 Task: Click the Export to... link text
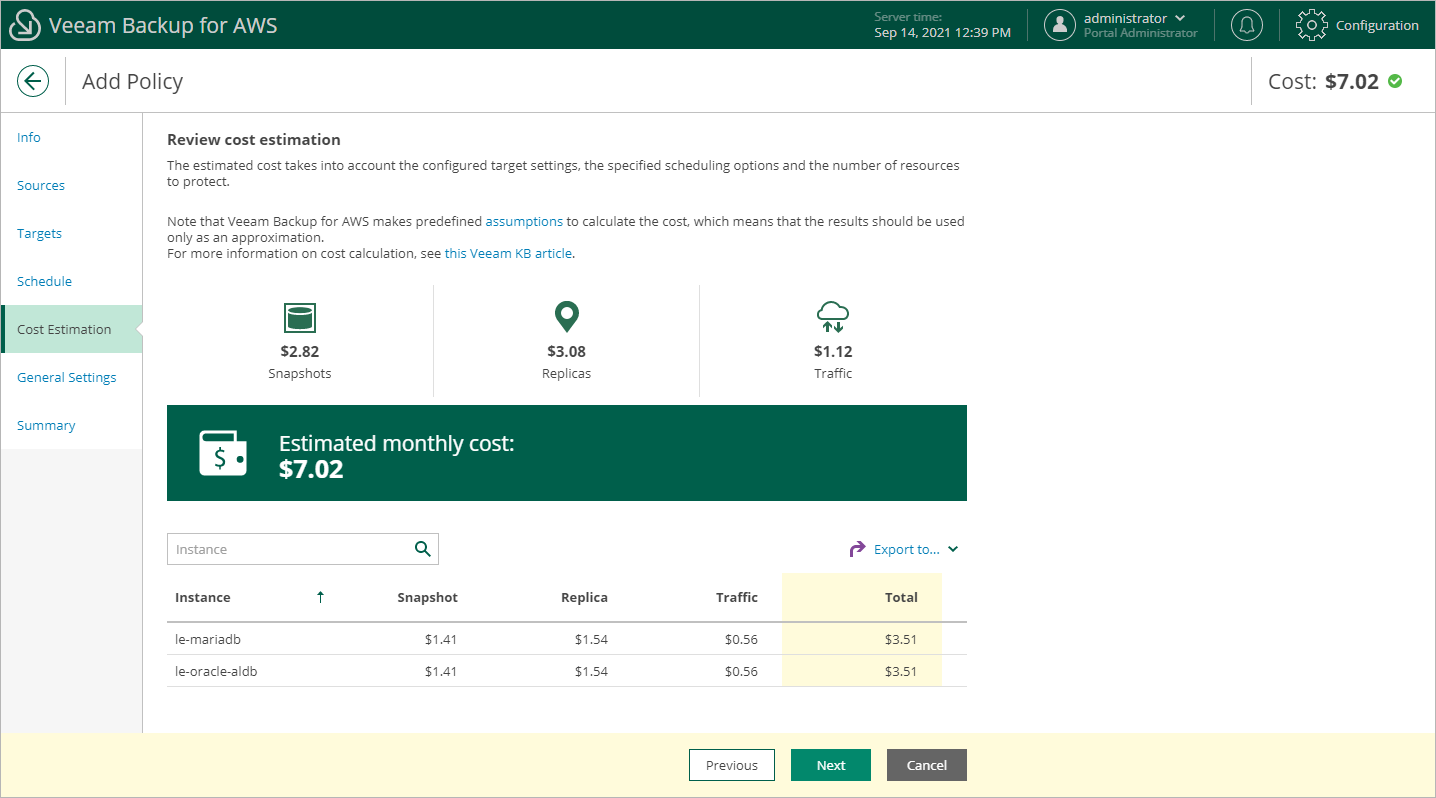click(x=907, y=549)
